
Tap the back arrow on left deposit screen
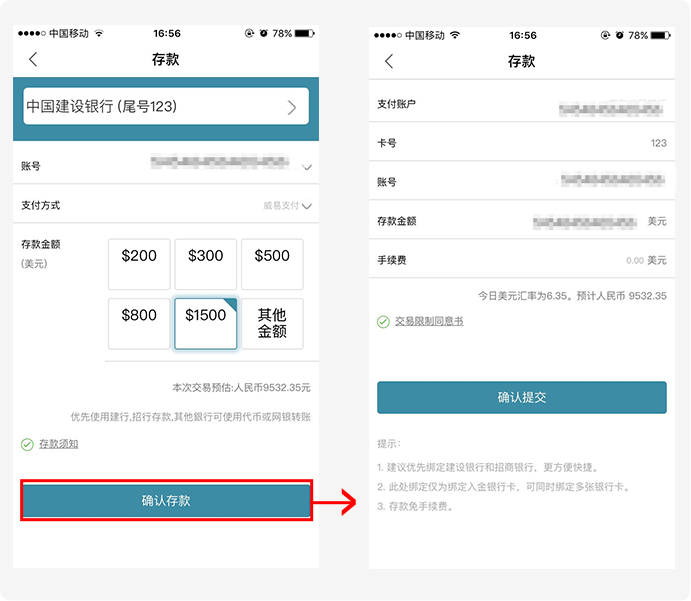(x=32, y=59)
